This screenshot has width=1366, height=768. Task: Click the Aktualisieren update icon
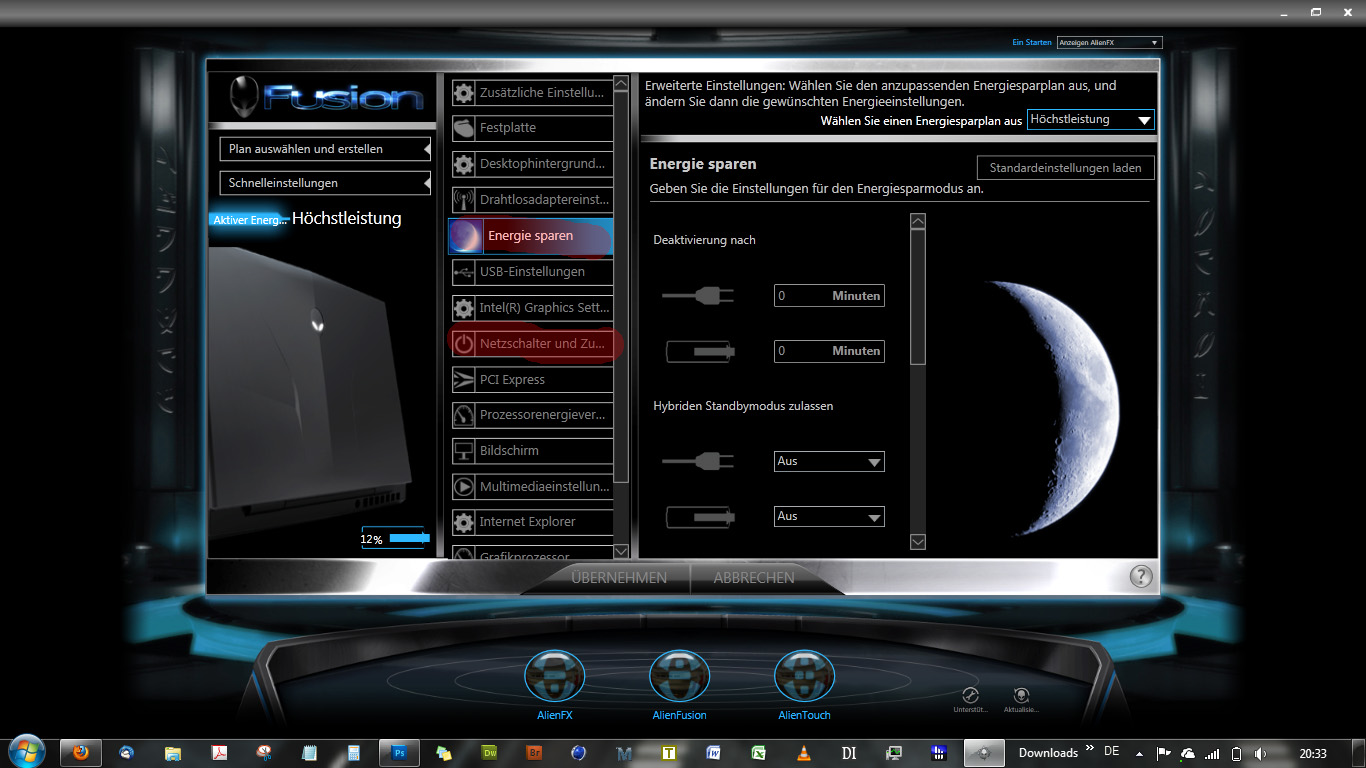[1021, 695]
